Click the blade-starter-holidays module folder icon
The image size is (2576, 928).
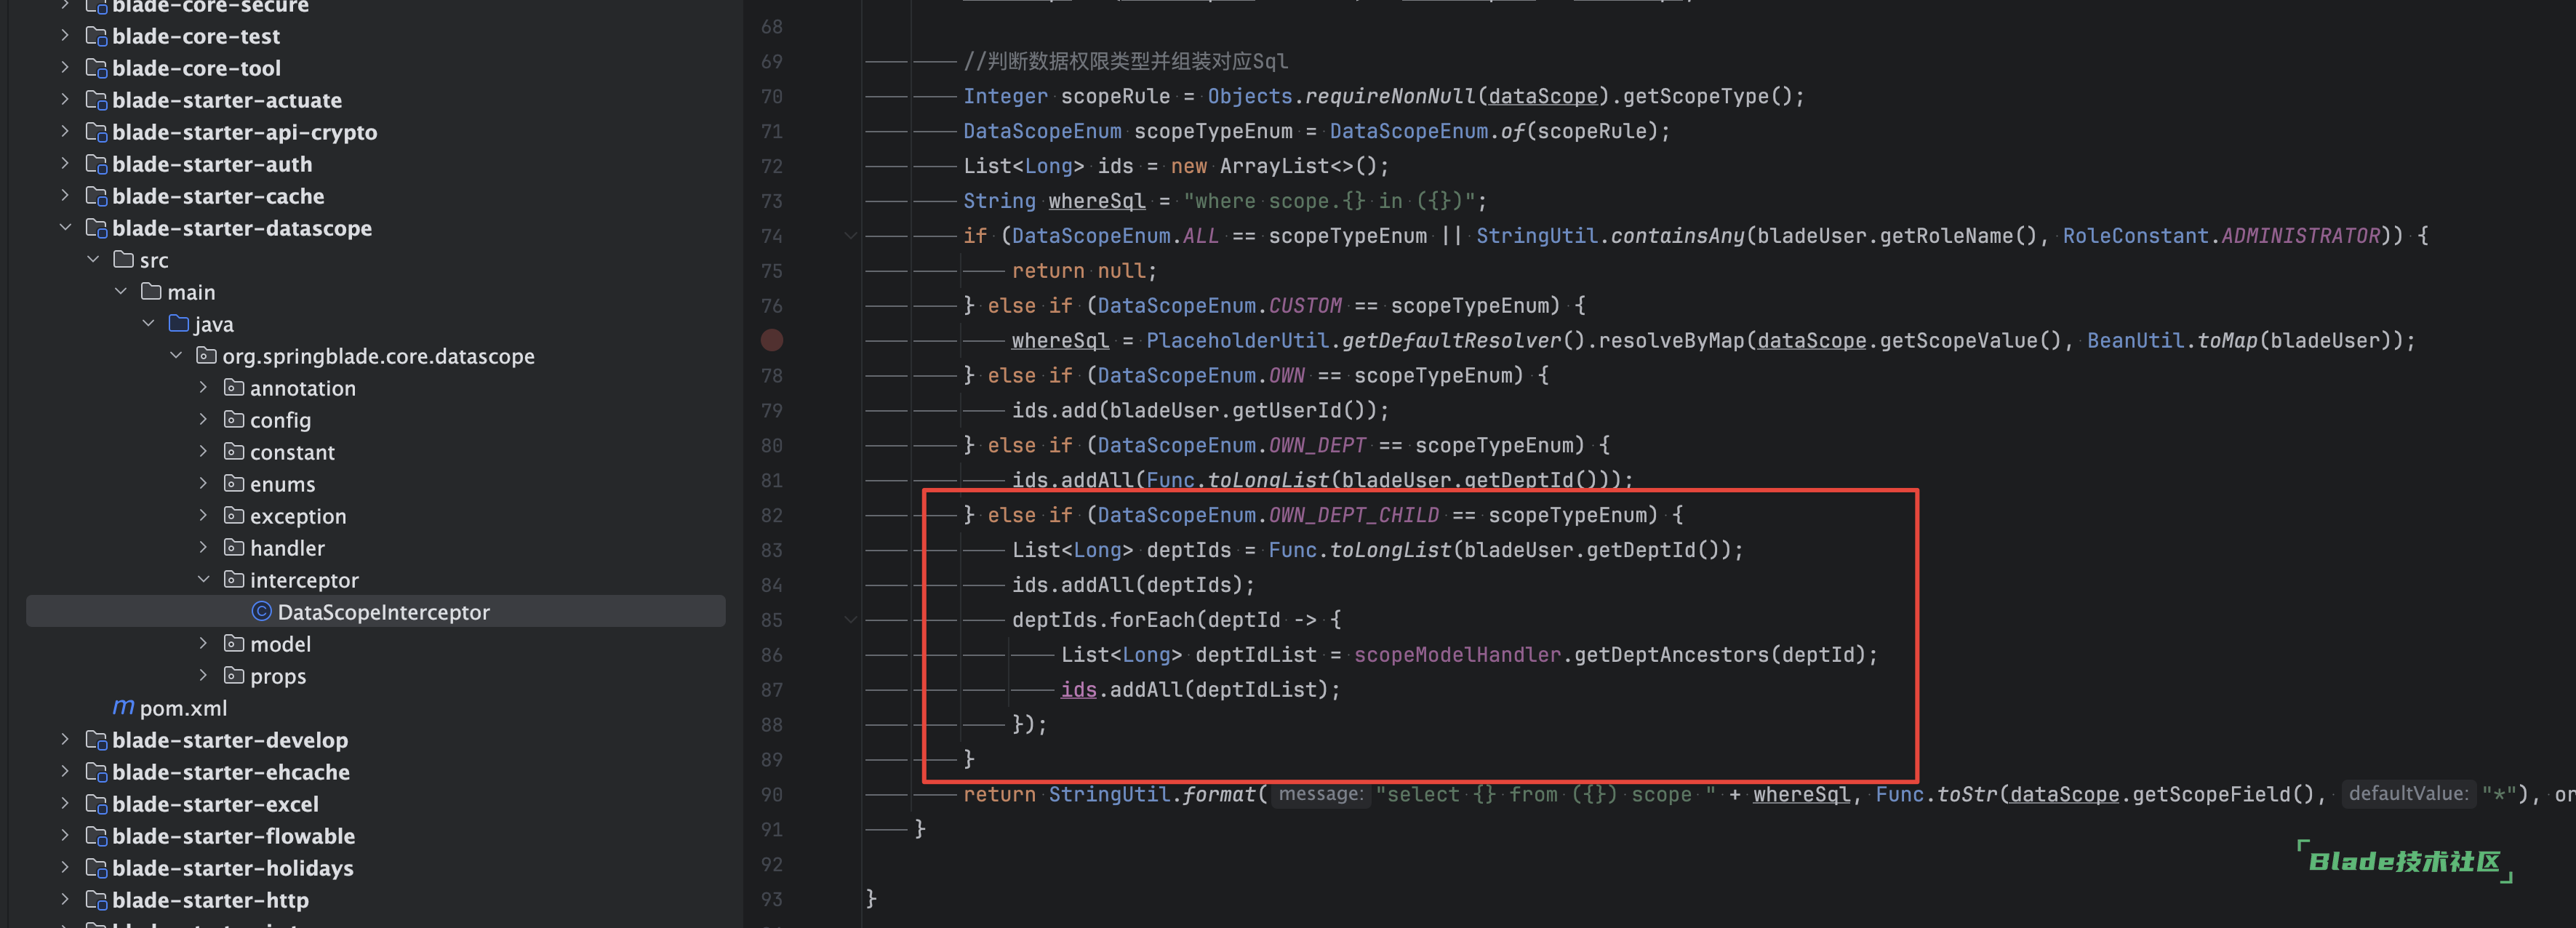[x=96, y=868]
